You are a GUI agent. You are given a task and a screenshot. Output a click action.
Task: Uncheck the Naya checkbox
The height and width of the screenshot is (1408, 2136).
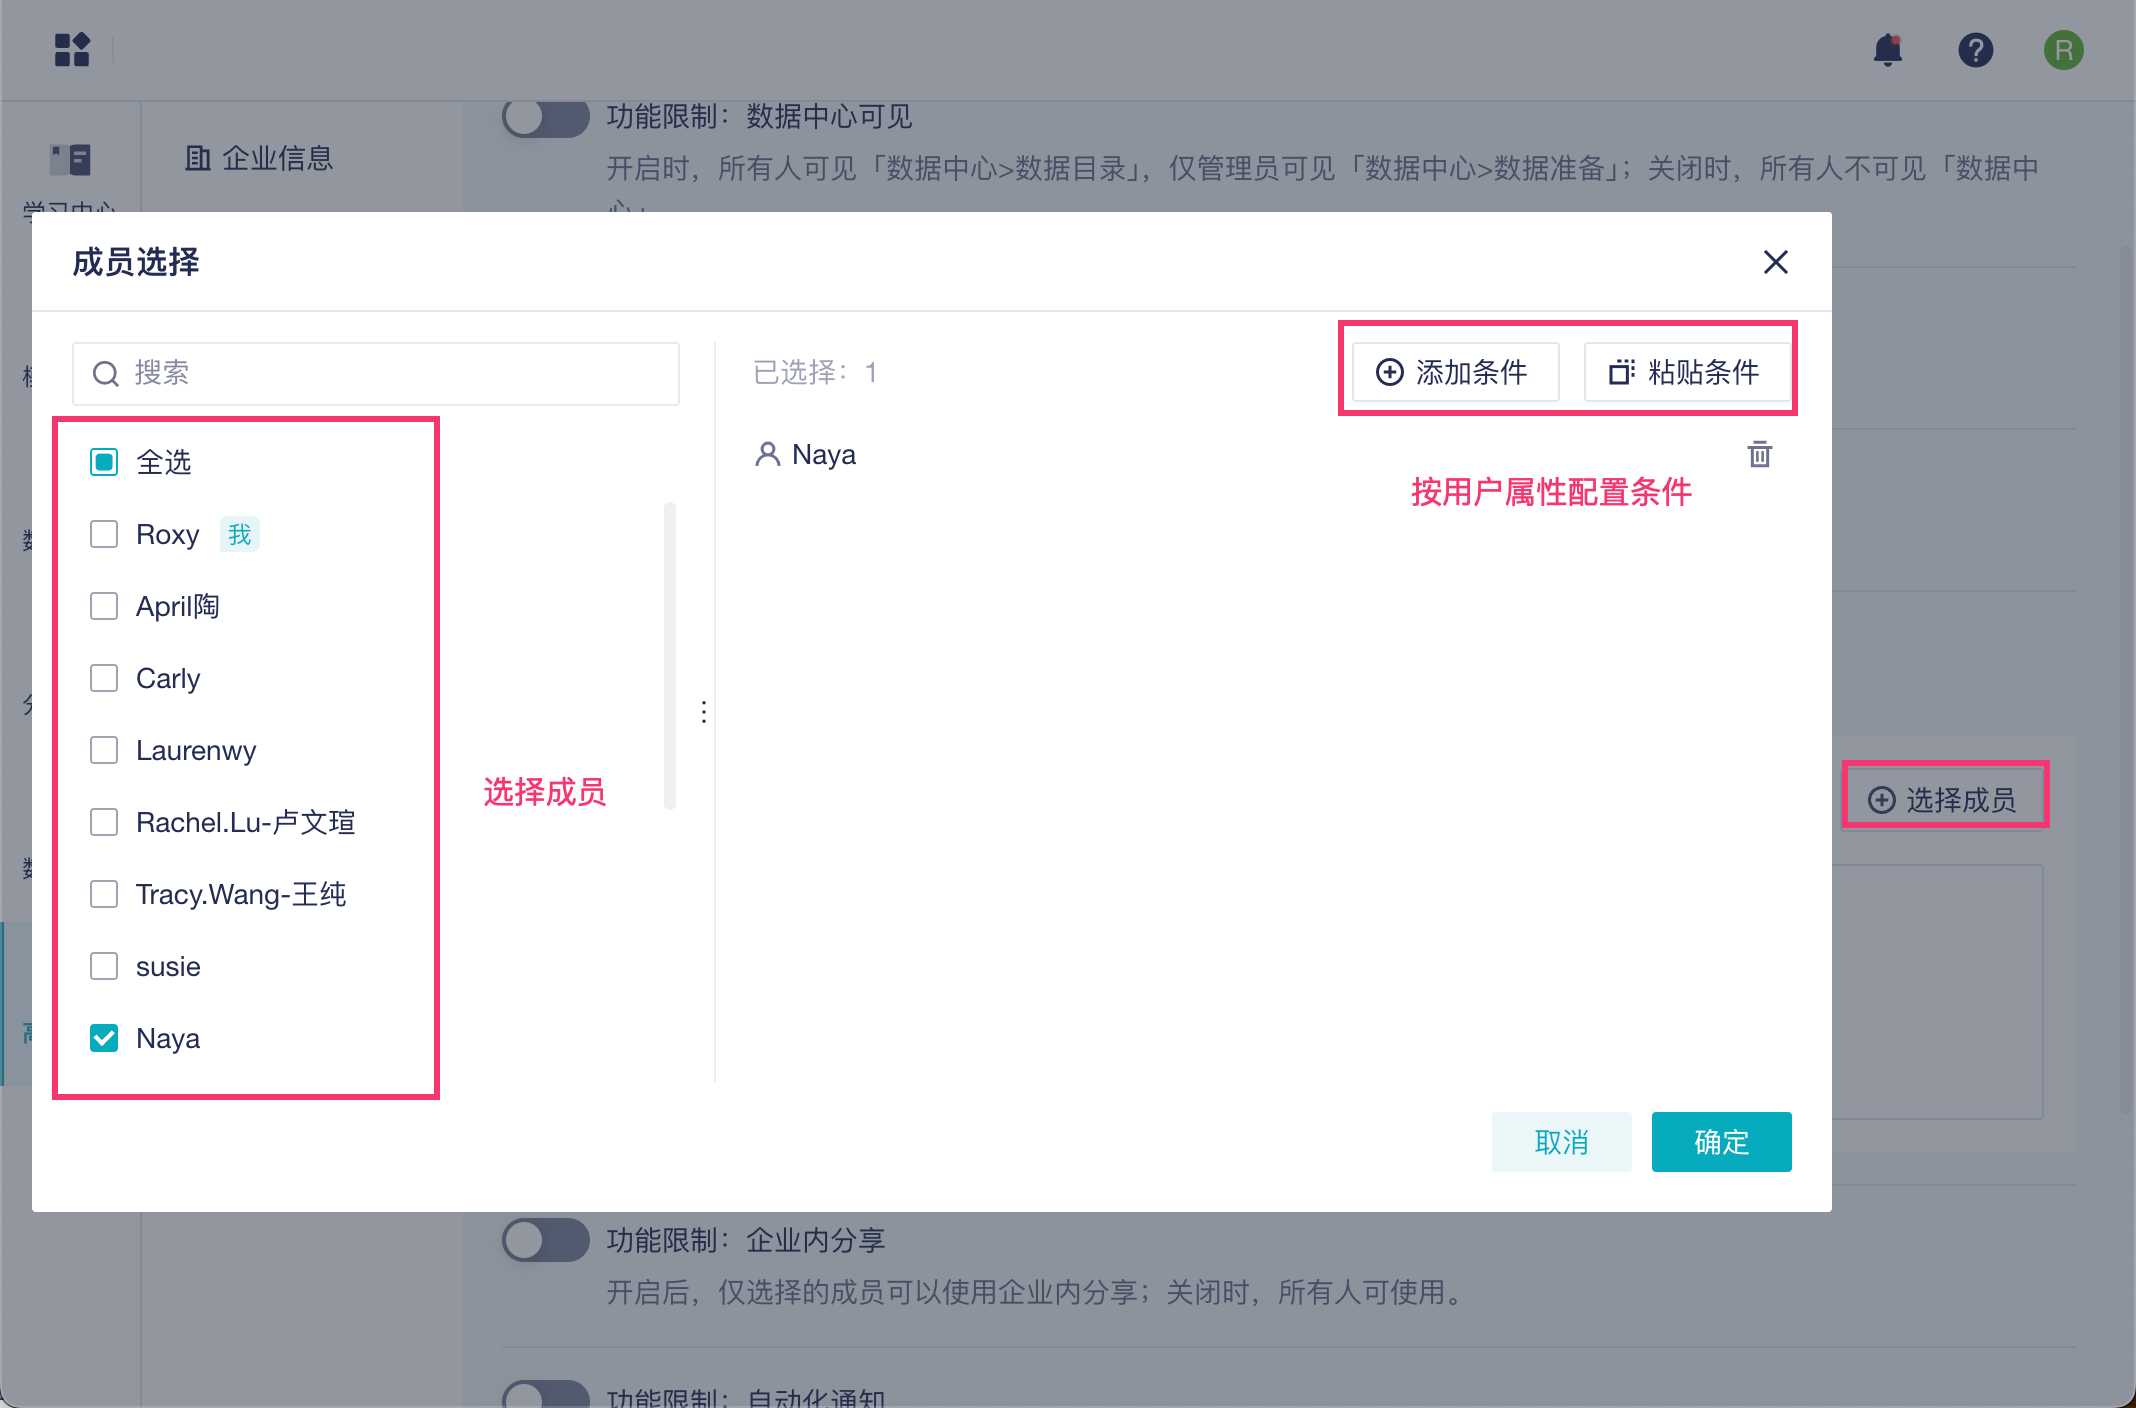point(104,1038)
